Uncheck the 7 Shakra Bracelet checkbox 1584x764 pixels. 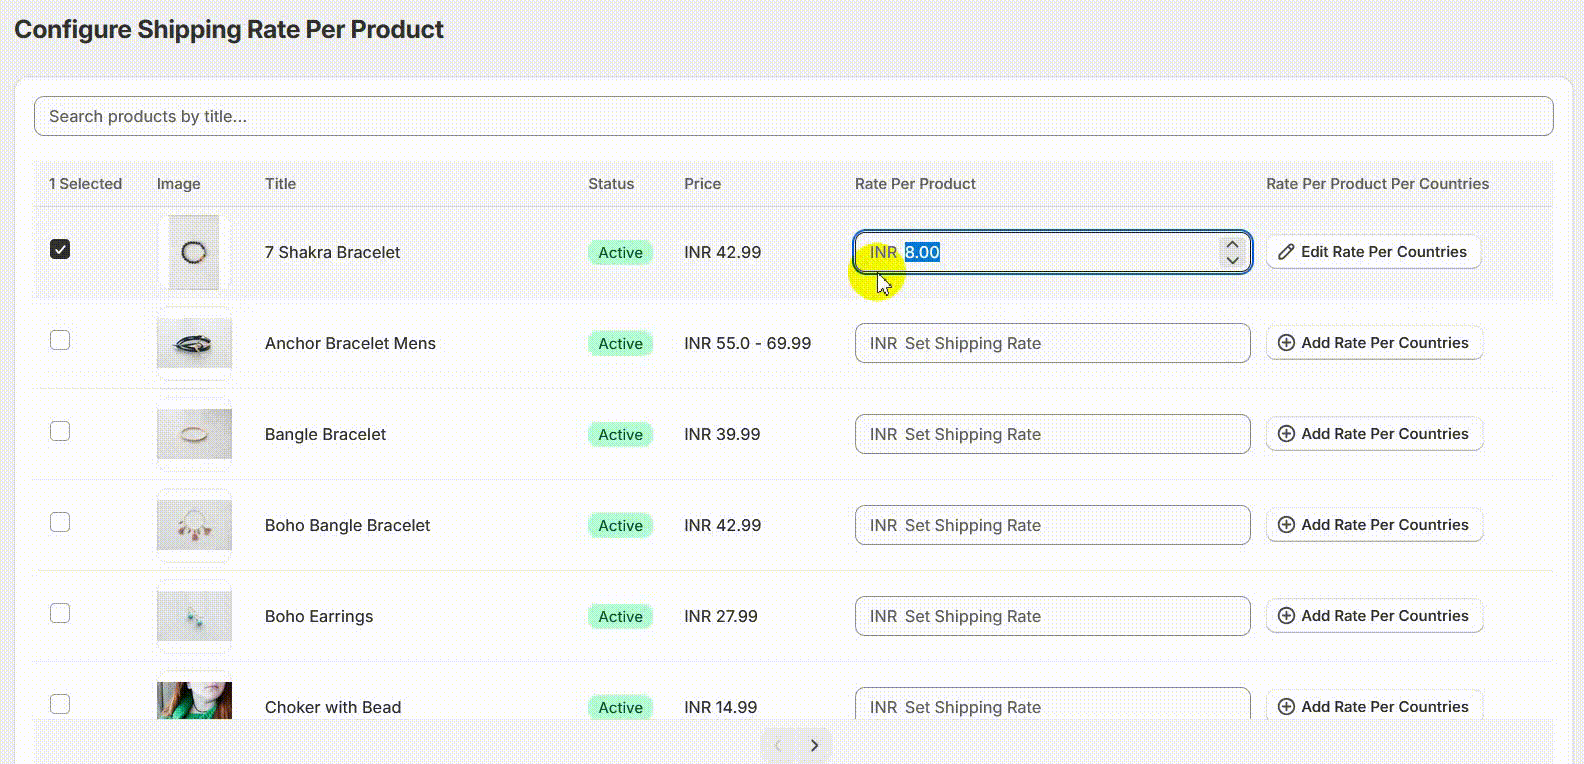[x=60, y=249]
